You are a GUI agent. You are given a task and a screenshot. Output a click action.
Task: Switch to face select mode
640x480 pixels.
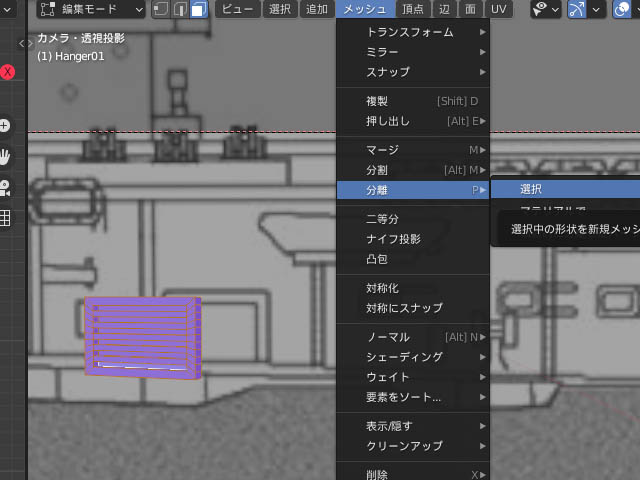199,9
